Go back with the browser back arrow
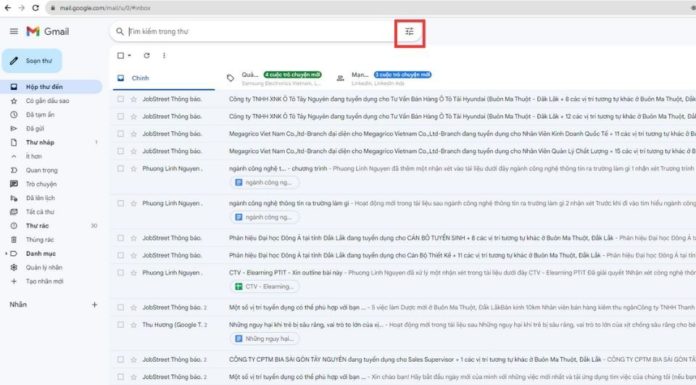 8,8
